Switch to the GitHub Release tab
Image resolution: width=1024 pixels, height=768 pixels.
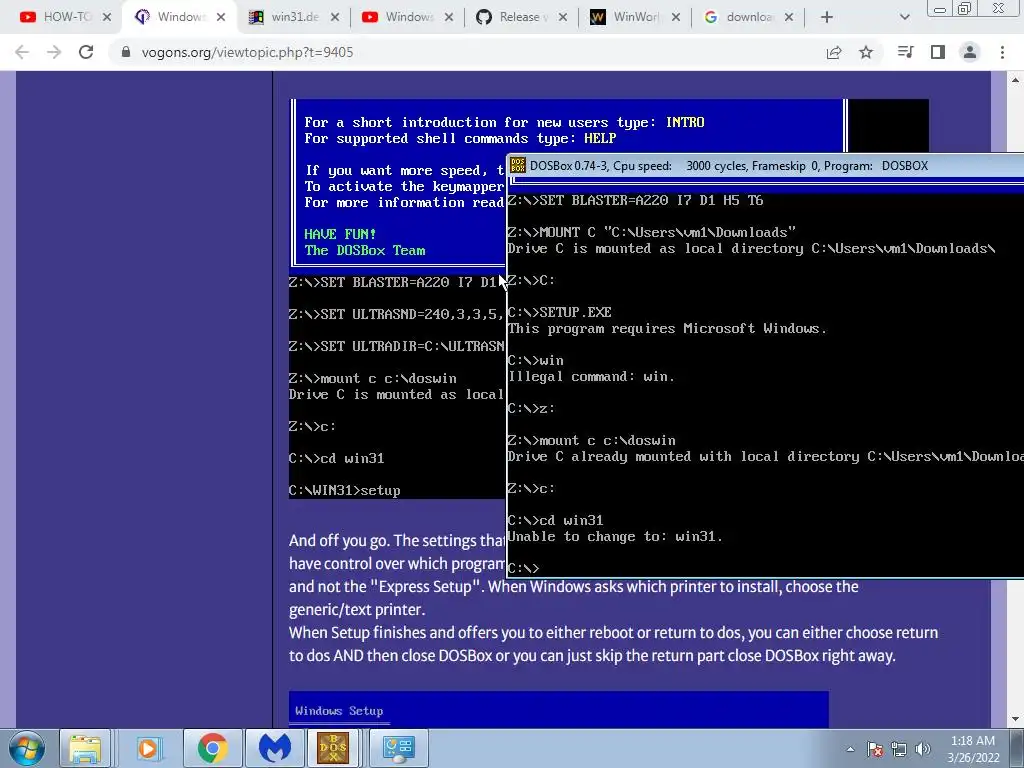click(x=511, y=17)
